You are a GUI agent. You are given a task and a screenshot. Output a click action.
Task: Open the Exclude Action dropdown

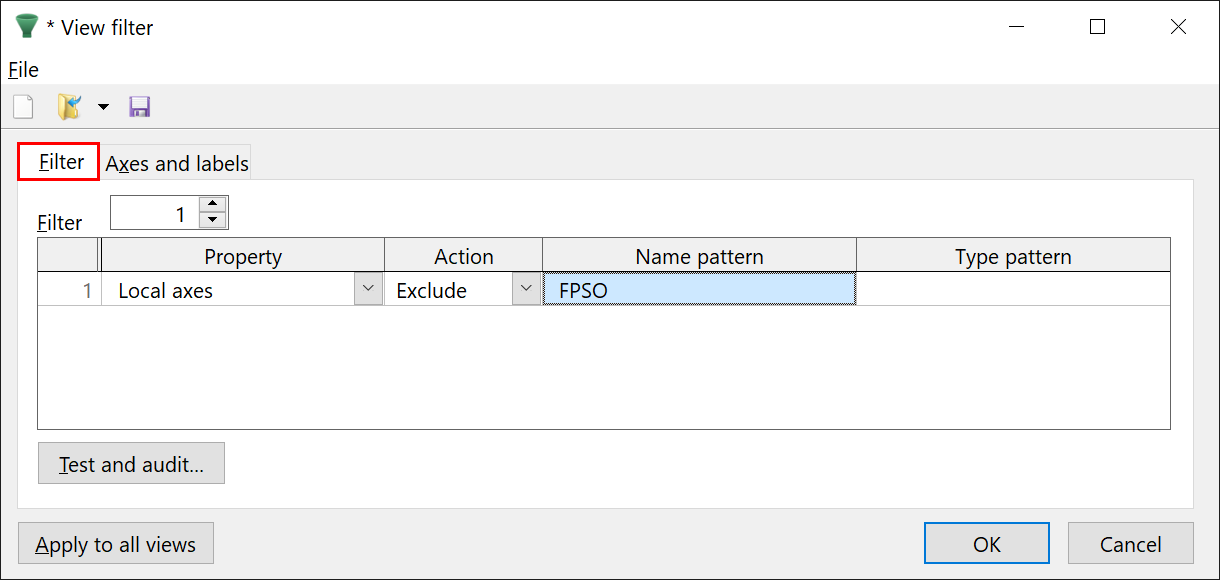[527, 290]
